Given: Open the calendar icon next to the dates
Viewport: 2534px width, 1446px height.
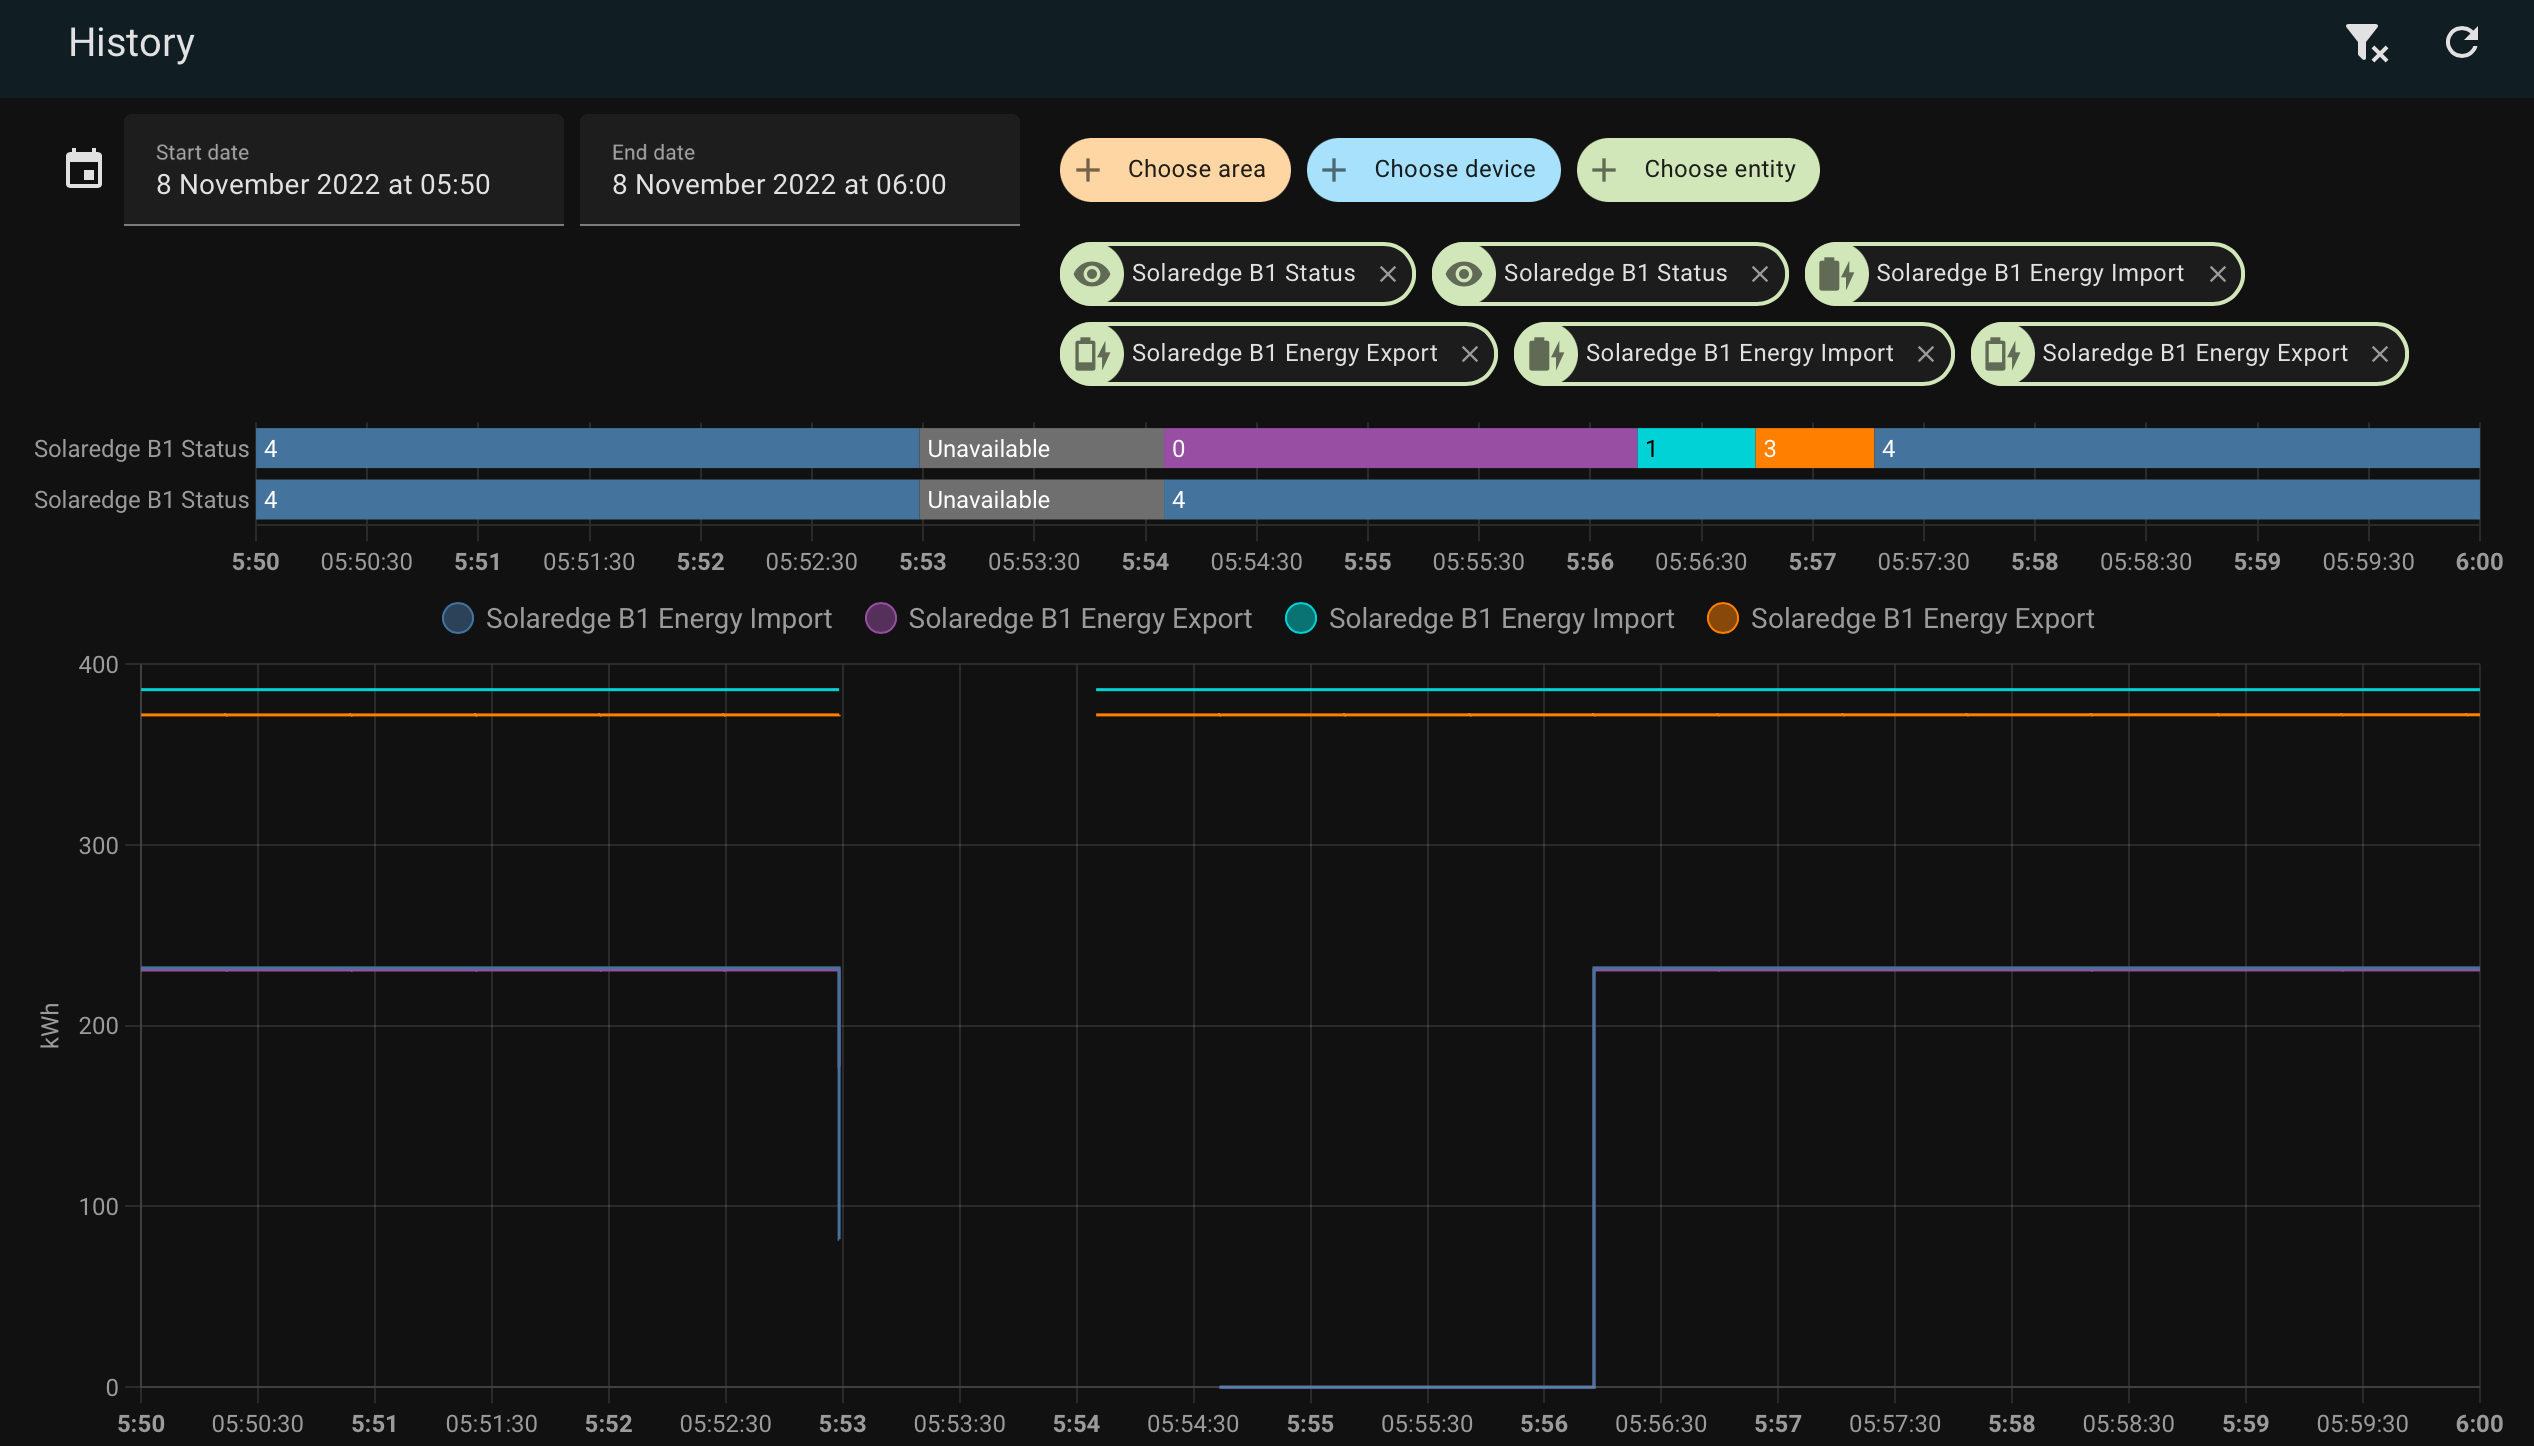Looking at the screenshot, I should [84, 169].
